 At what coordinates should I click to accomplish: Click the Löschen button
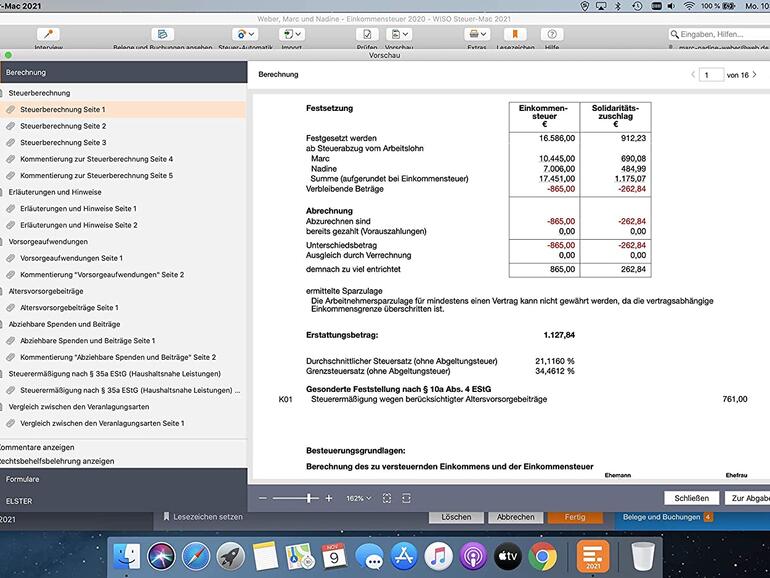click(x=456, y=517)
